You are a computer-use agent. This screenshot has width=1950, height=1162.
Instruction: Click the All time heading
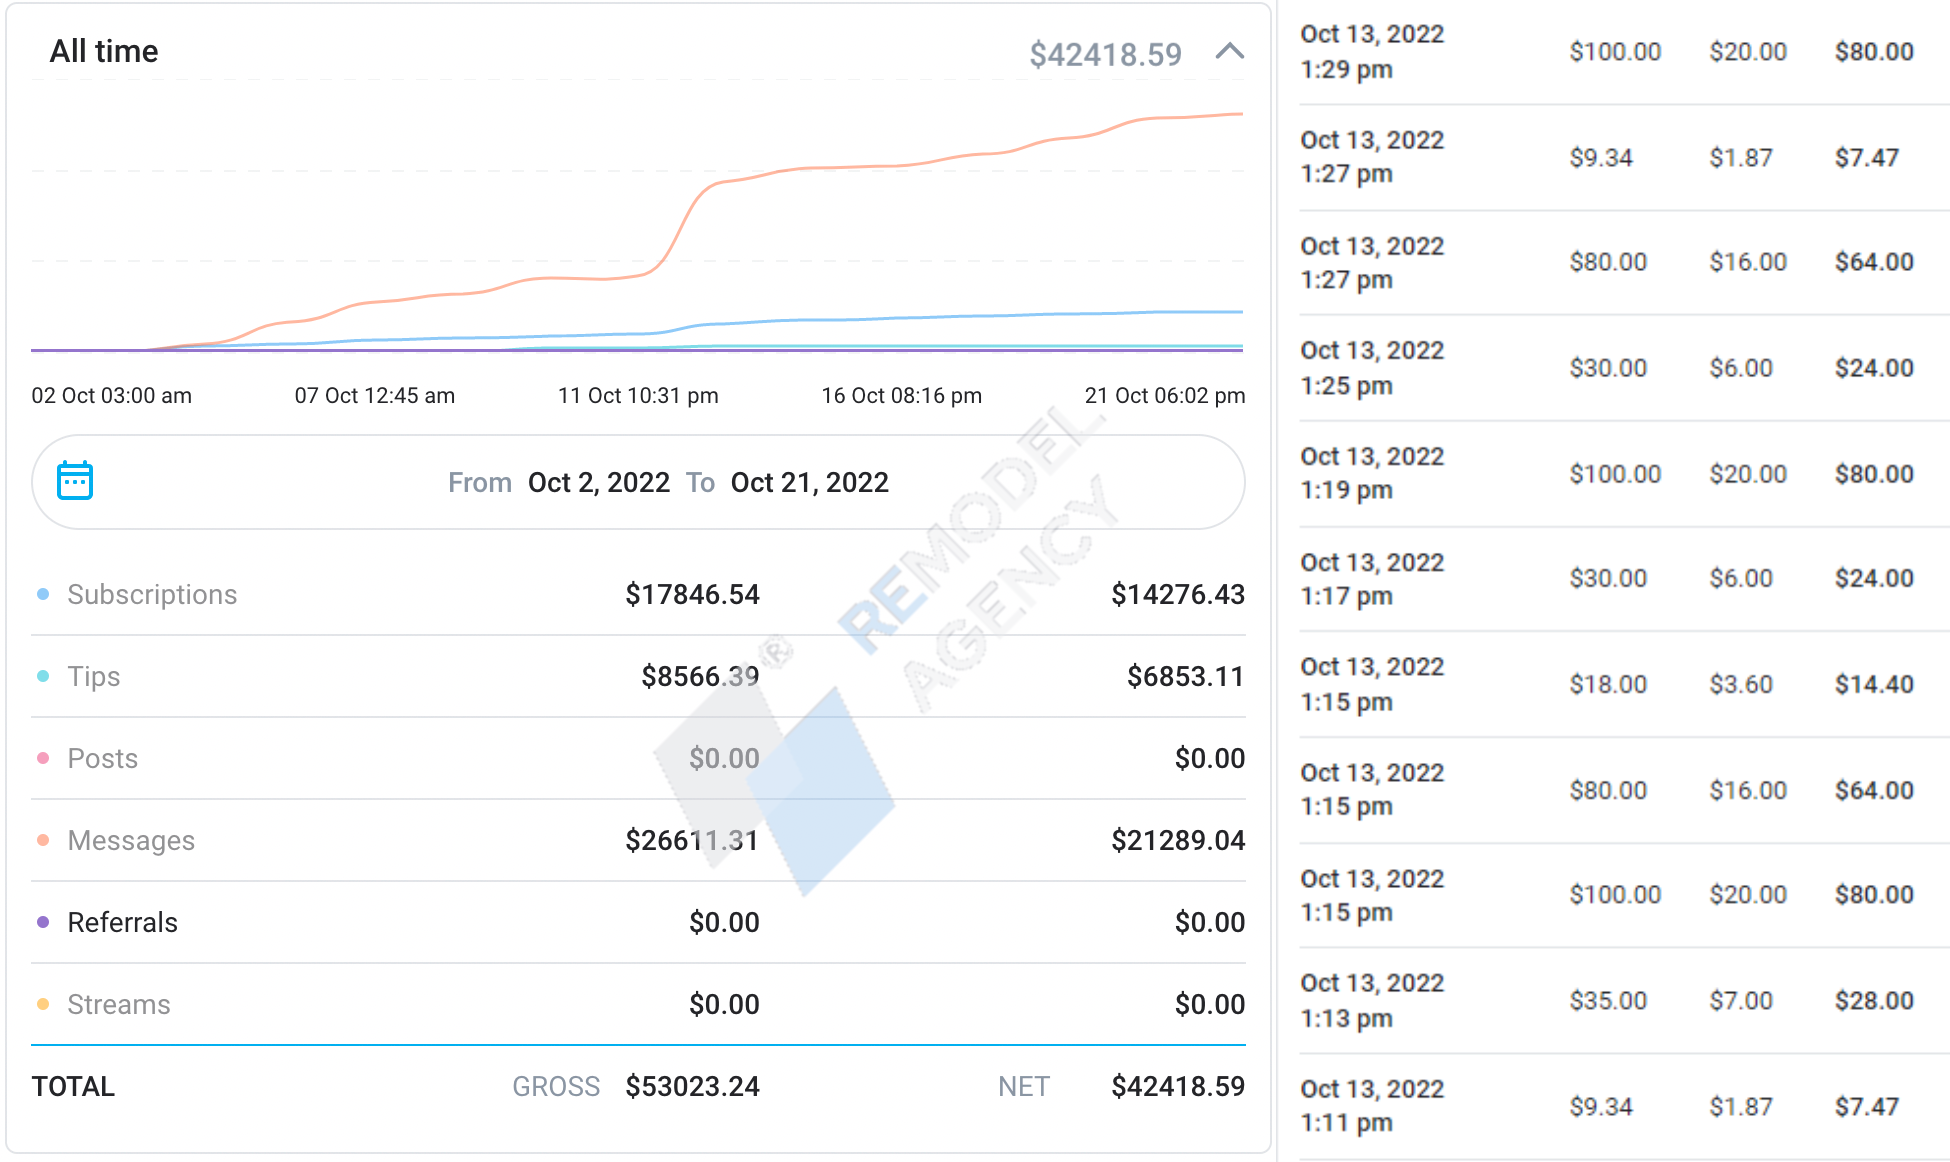click(104, 52)
